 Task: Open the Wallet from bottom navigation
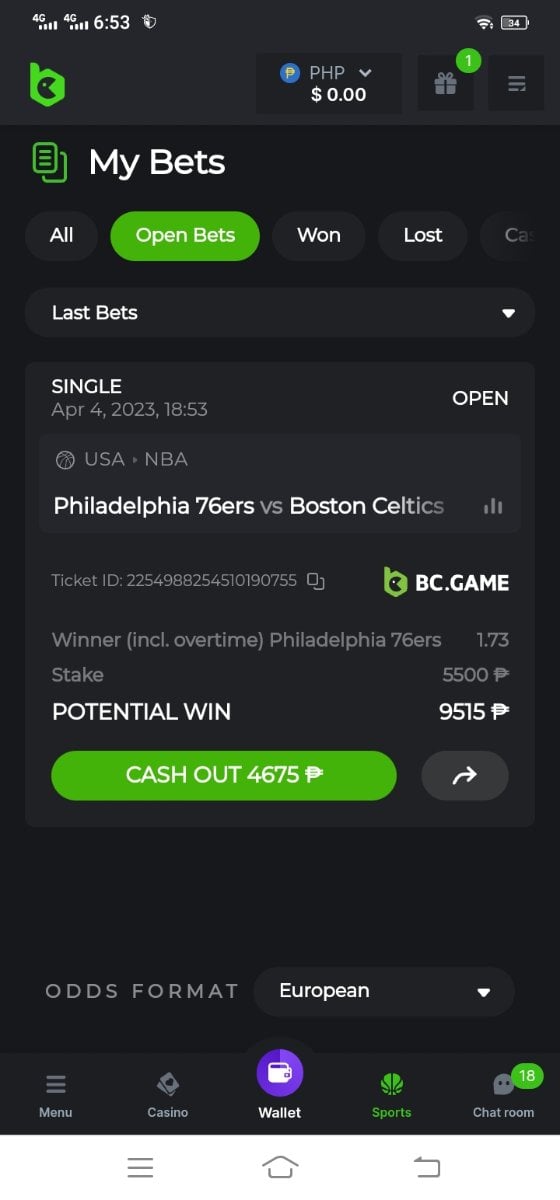tap(280, 1085)
